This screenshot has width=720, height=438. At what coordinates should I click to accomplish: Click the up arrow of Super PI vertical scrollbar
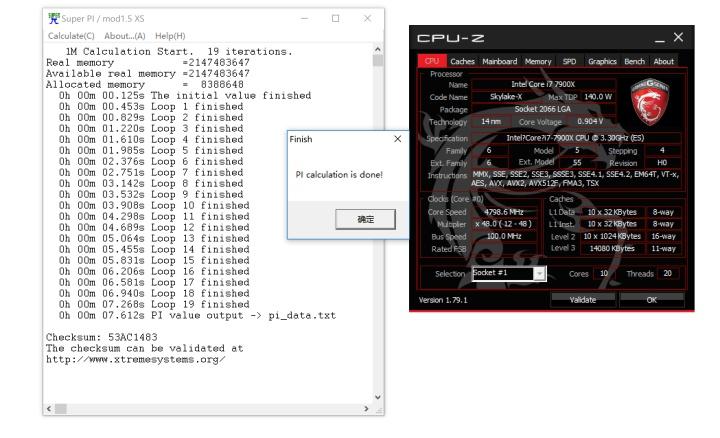pyautogui.click(x=377, y=49)
